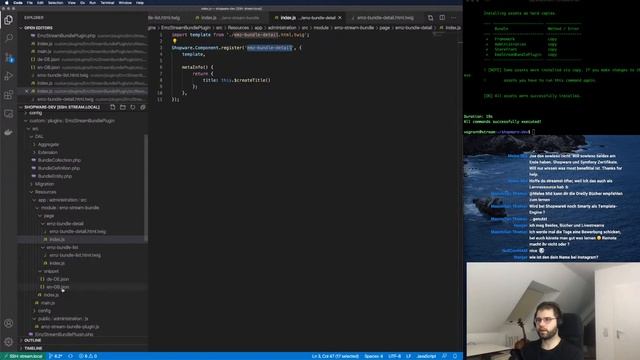Open BundleCollection.php in the file tree
The width and height of the screenshot is (640, 360).
pos(59,160)
